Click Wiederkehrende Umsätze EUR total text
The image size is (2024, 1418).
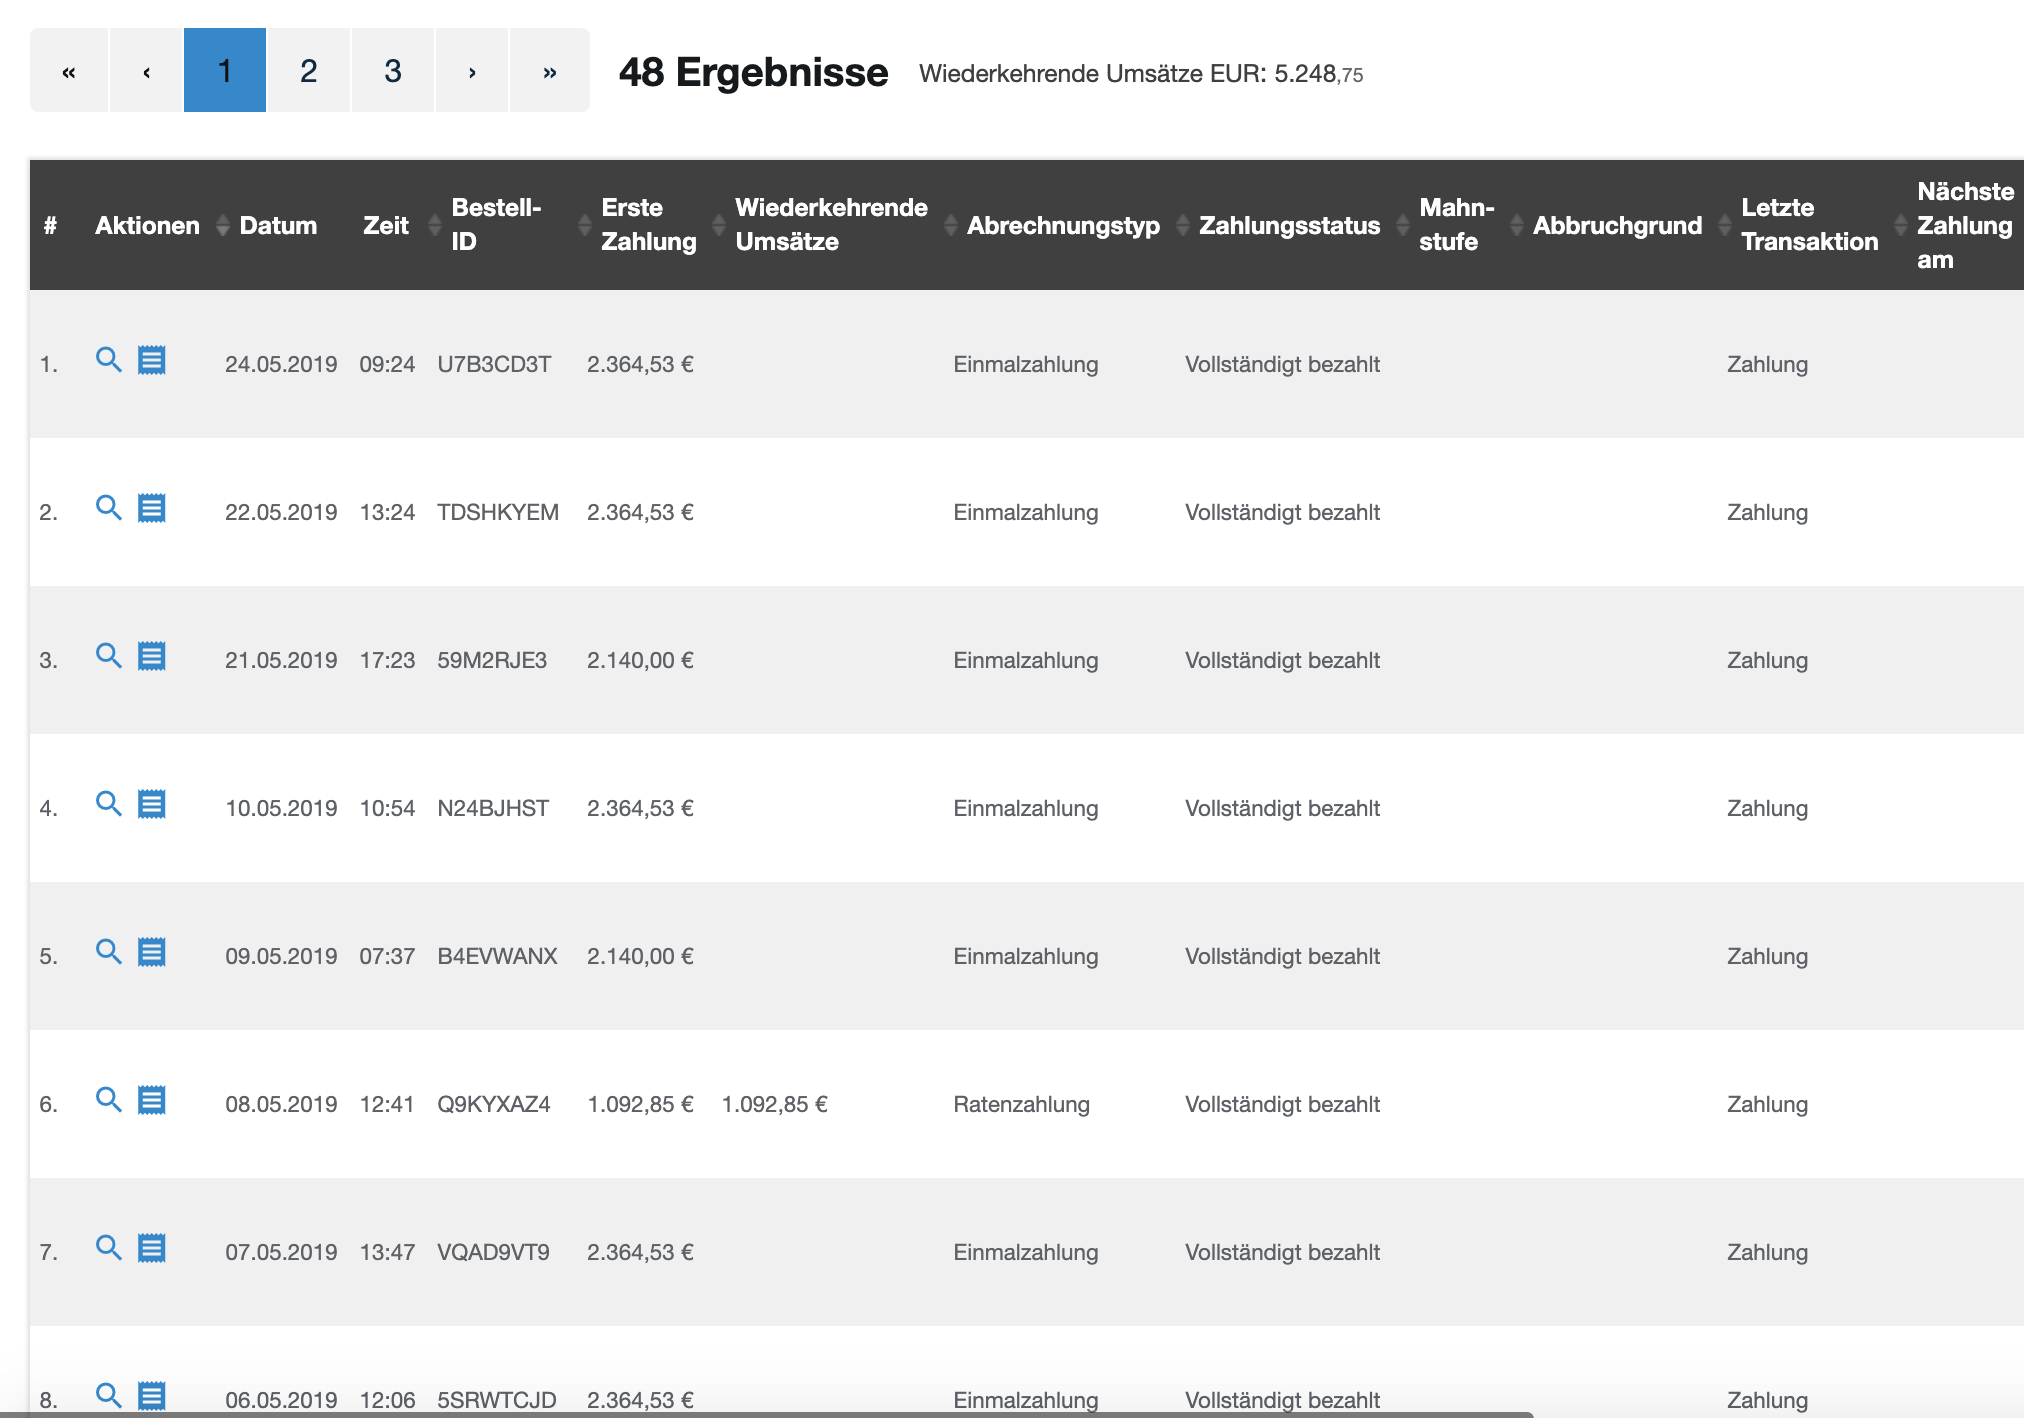(1141, 74)
